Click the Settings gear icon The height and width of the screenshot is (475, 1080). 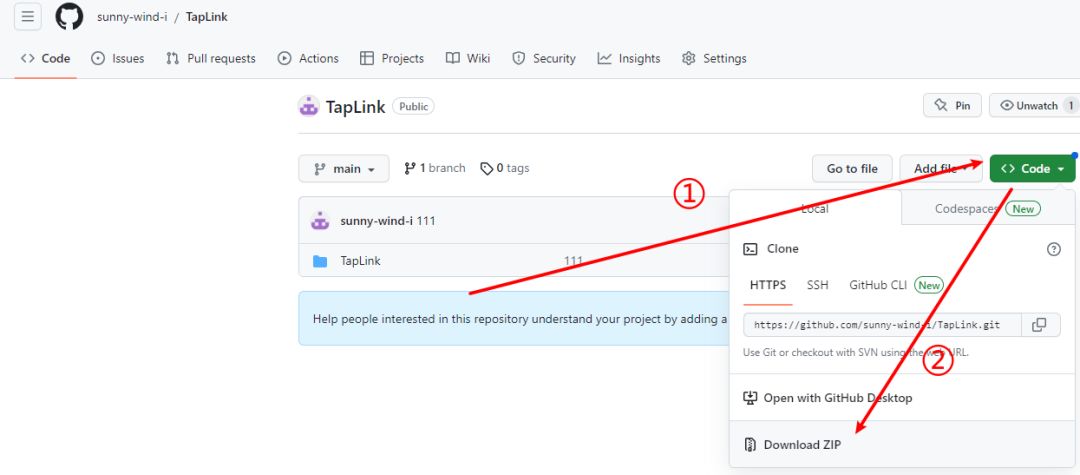tap(689, 59)
